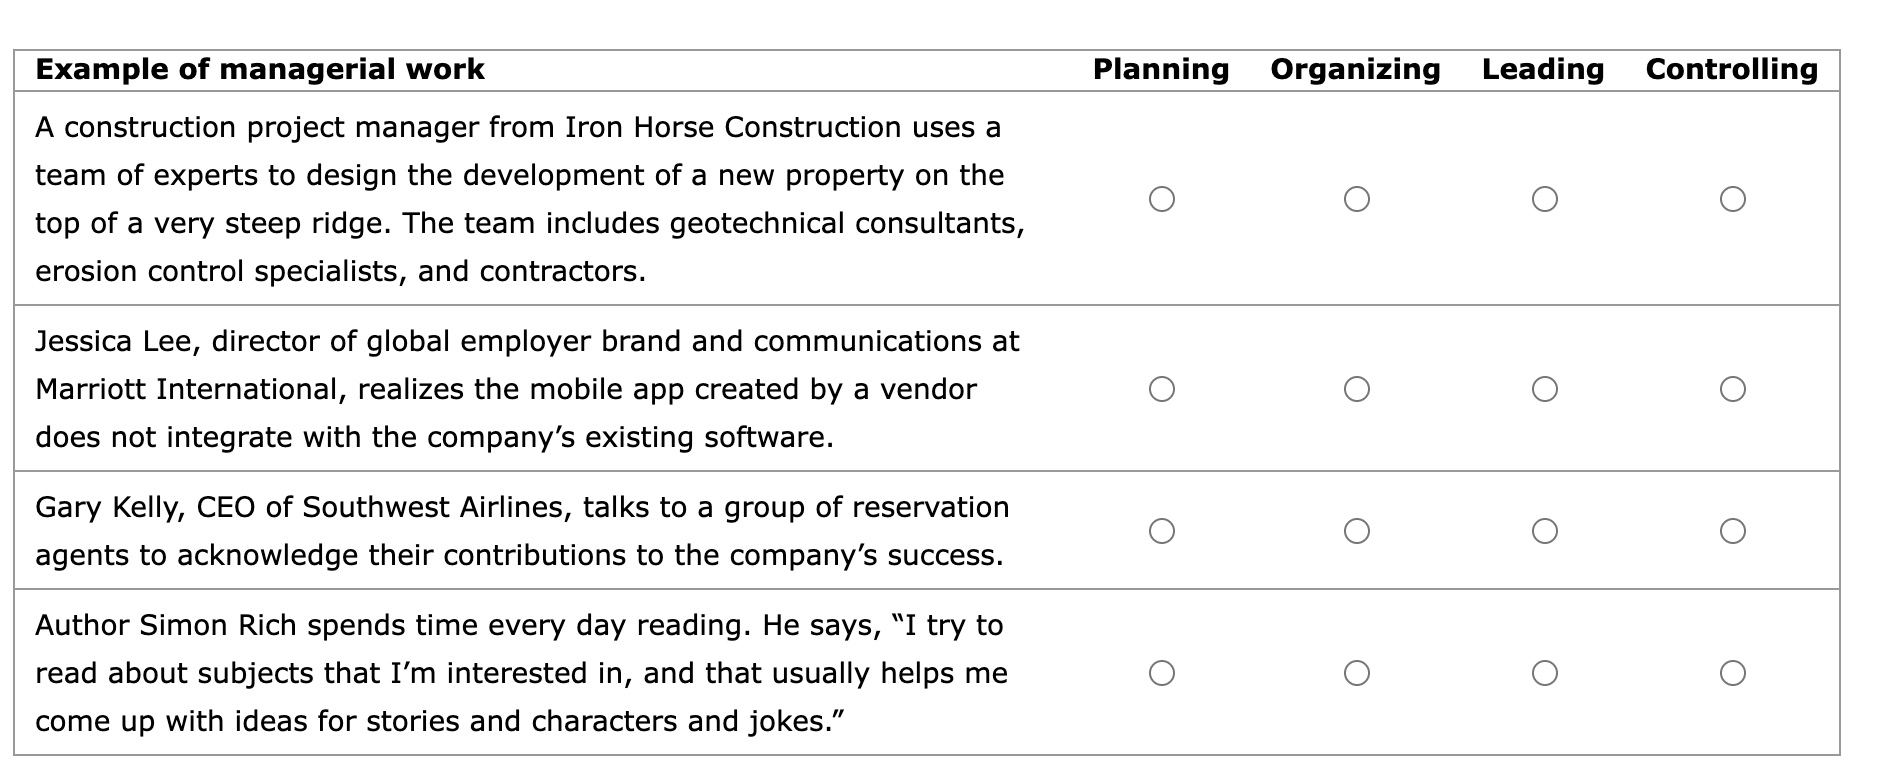
Task: Select Planning for the Gary Kelly Southwest example
Action: 1161,530
